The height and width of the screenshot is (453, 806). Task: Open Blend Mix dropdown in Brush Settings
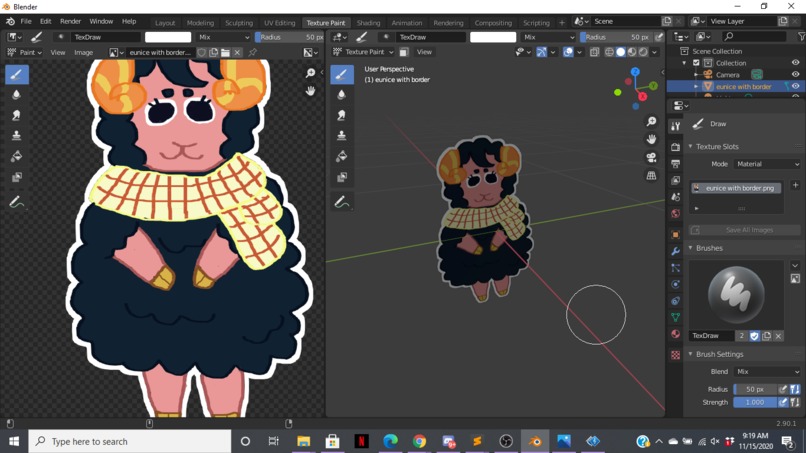click(x=767, y=372)
